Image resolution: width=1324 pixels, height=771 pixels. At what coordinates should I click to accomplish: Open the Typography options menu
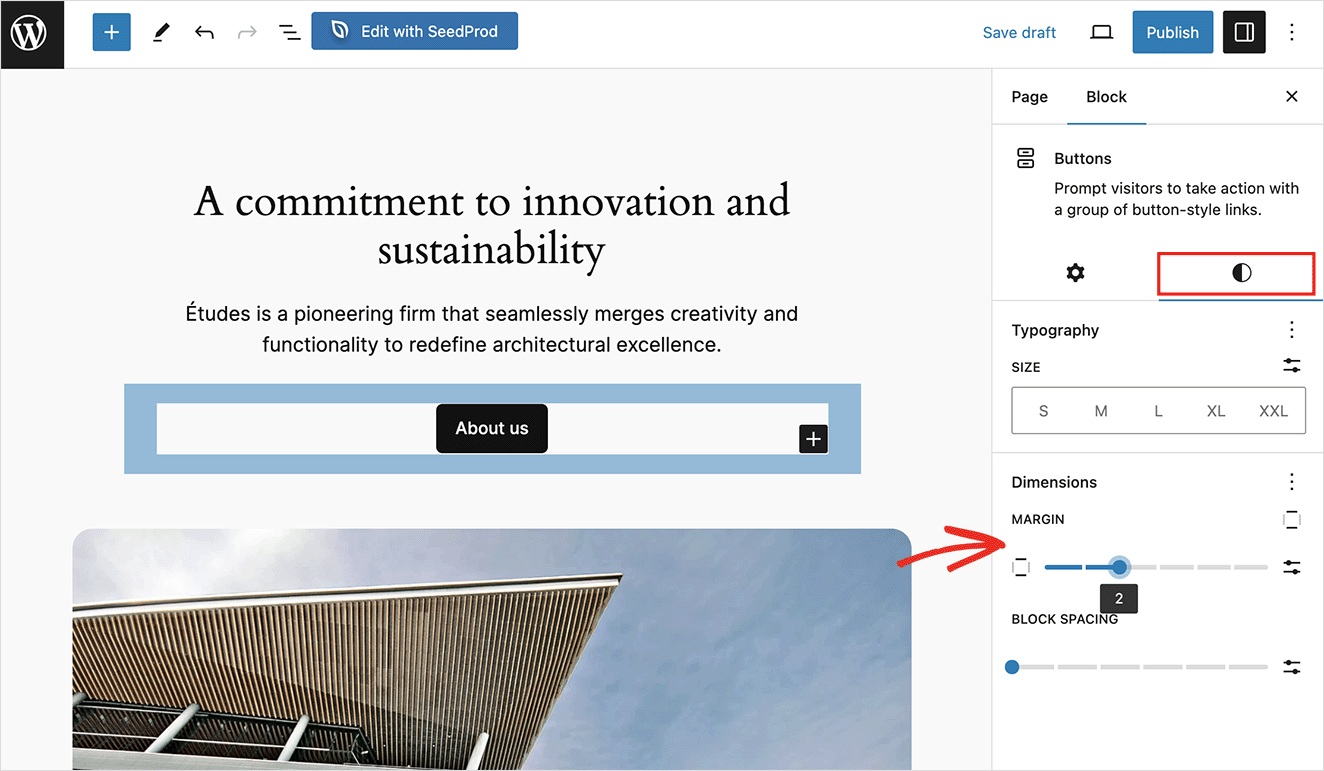pos(1291,330)
